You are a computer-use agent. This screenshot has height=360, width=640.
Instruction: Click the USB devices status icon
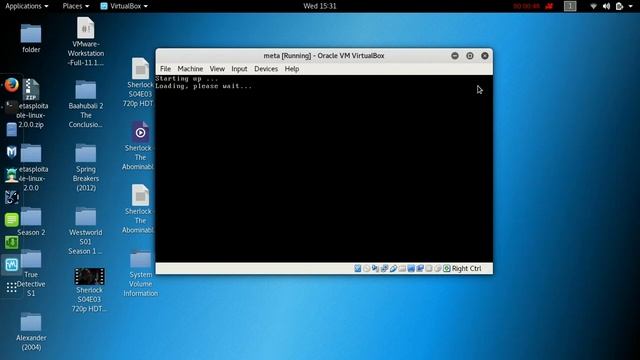(393, 268)
